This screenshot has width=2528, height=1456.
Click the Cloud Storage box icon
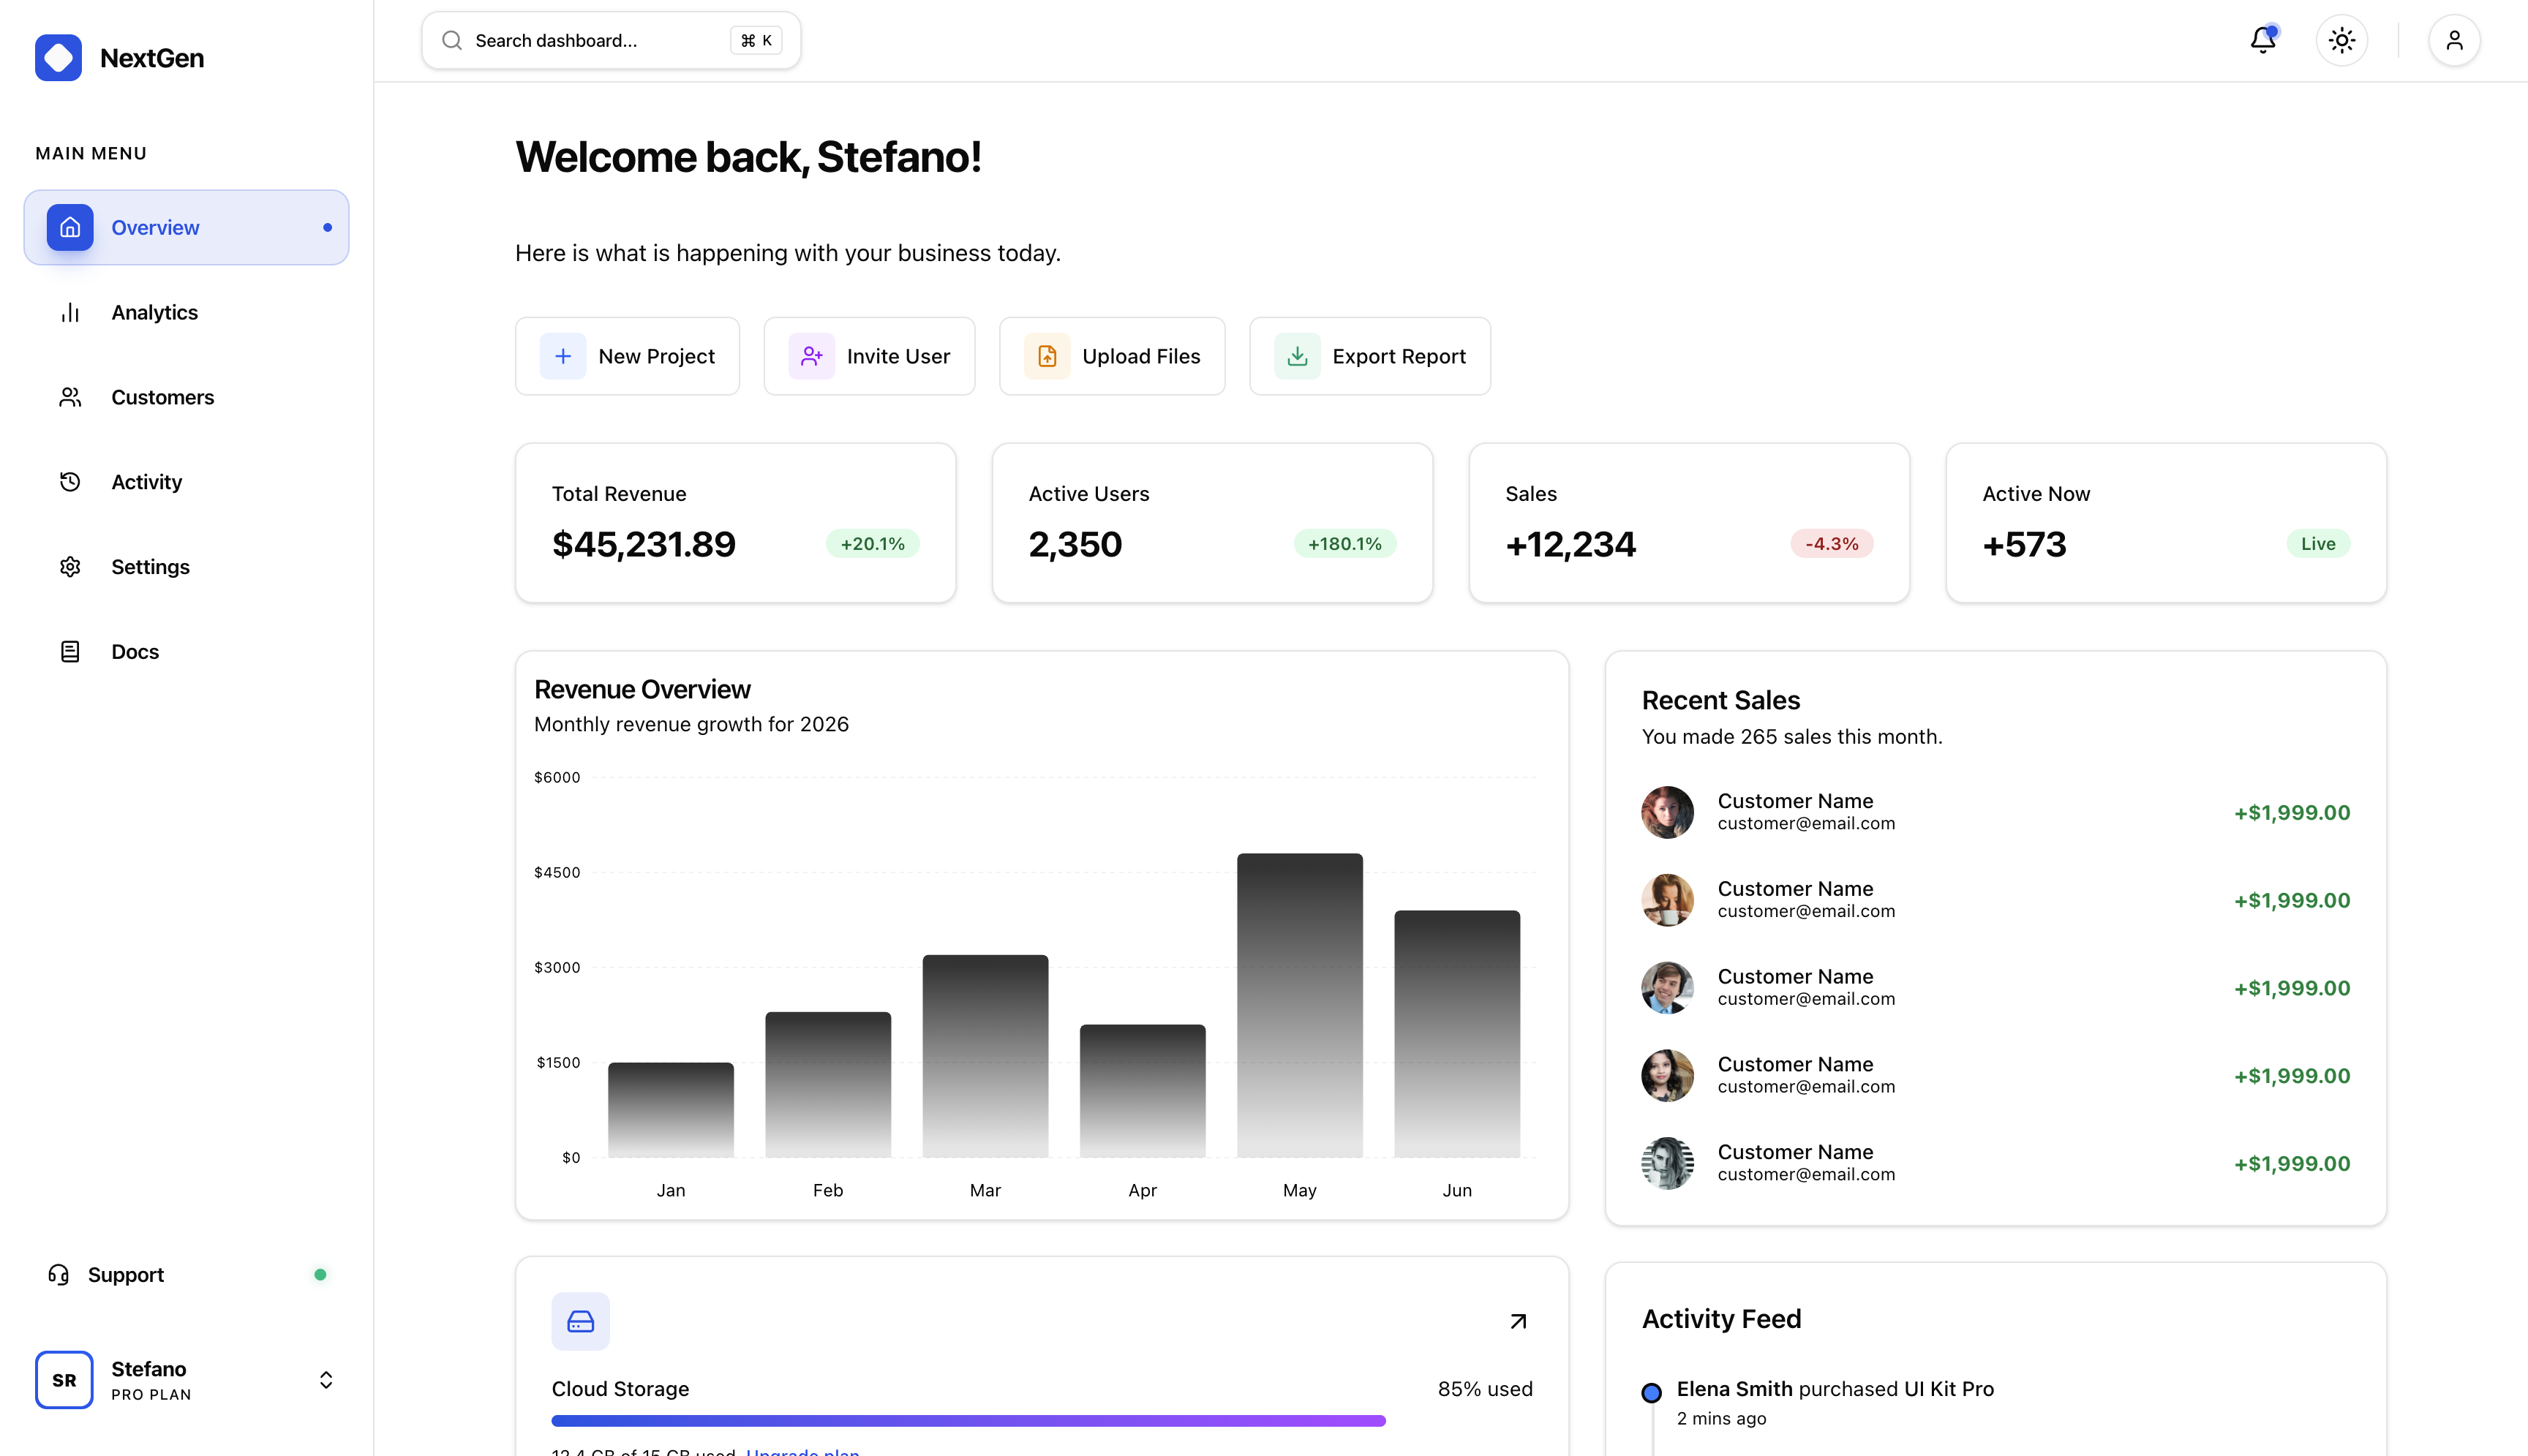point(580,1320)
